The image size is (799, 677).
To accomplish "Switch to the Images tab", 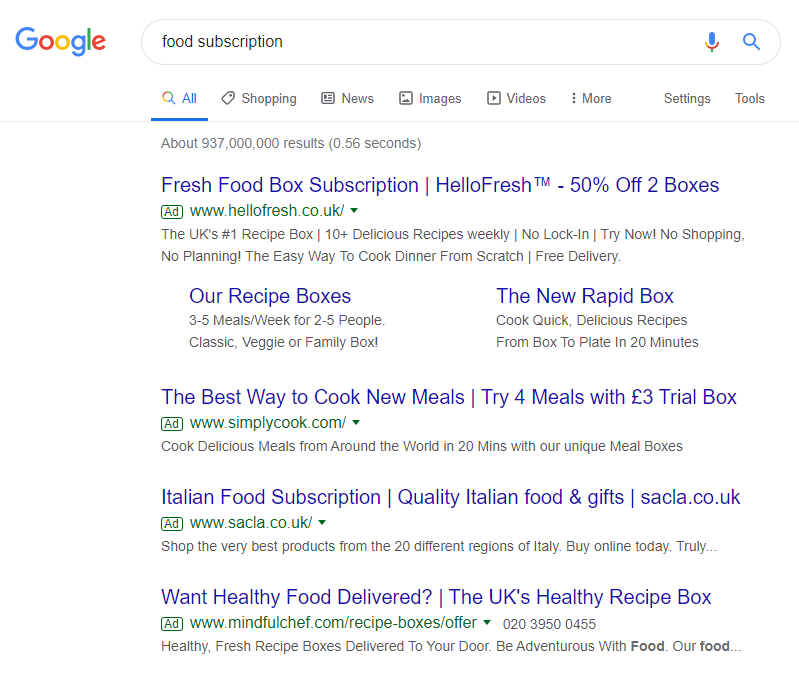I will click(430, 98).
